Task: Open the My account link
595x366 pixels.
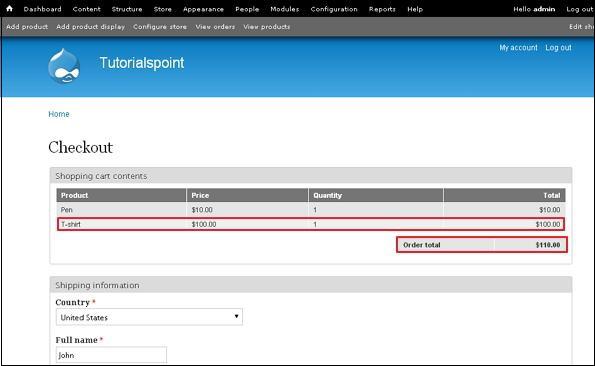Action: point(518,48)
